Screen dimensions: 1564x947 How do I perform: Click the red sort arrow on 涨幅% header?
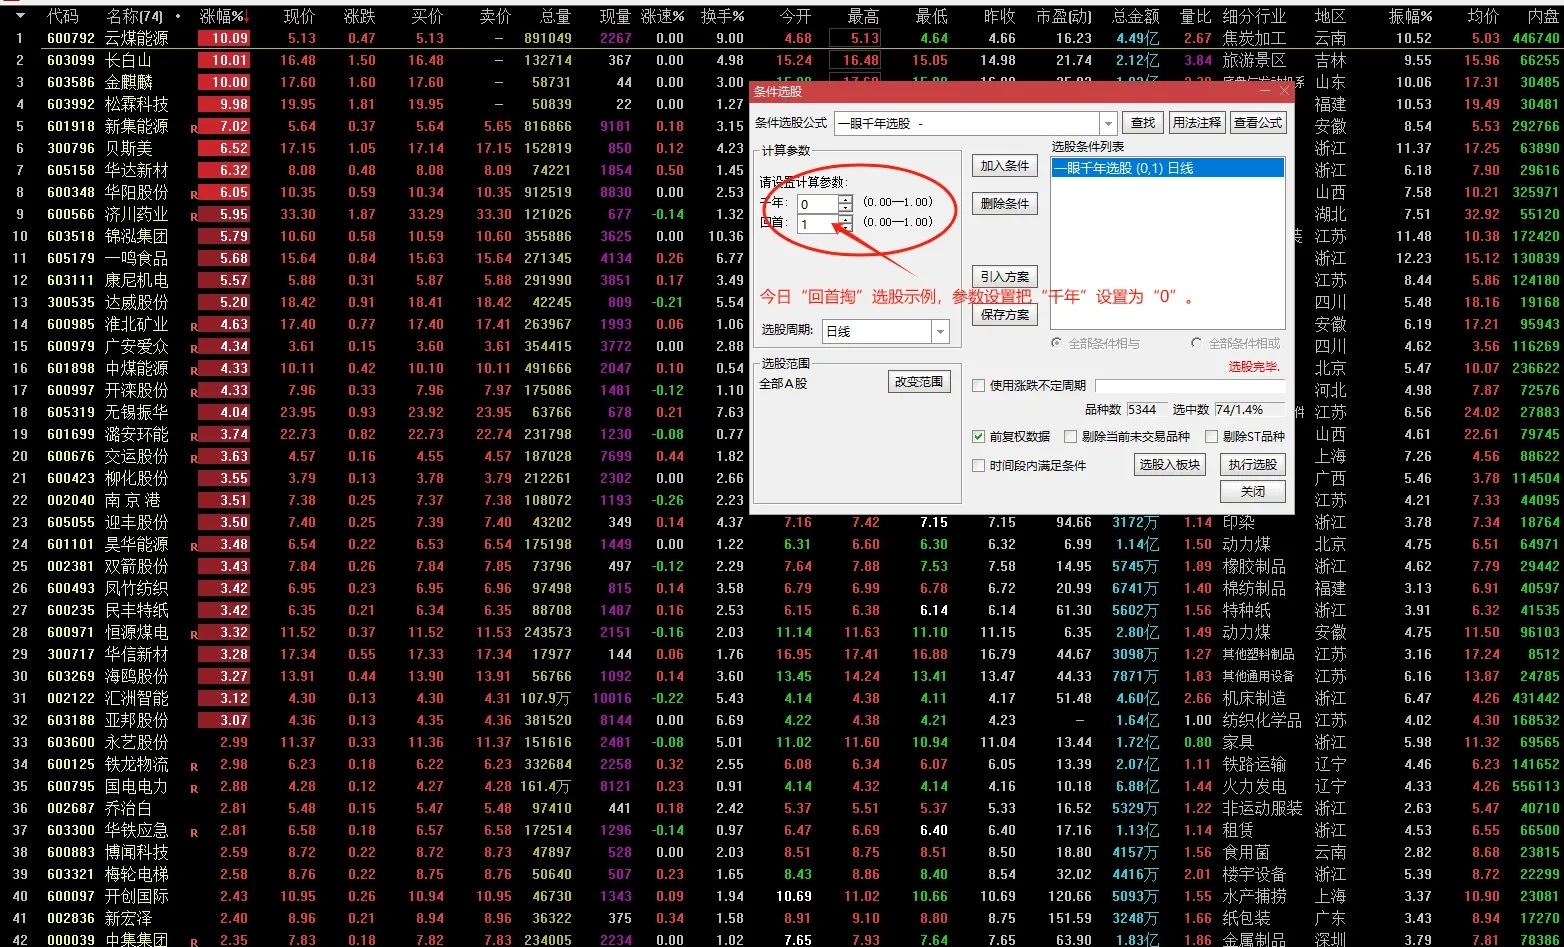[247, 17]
